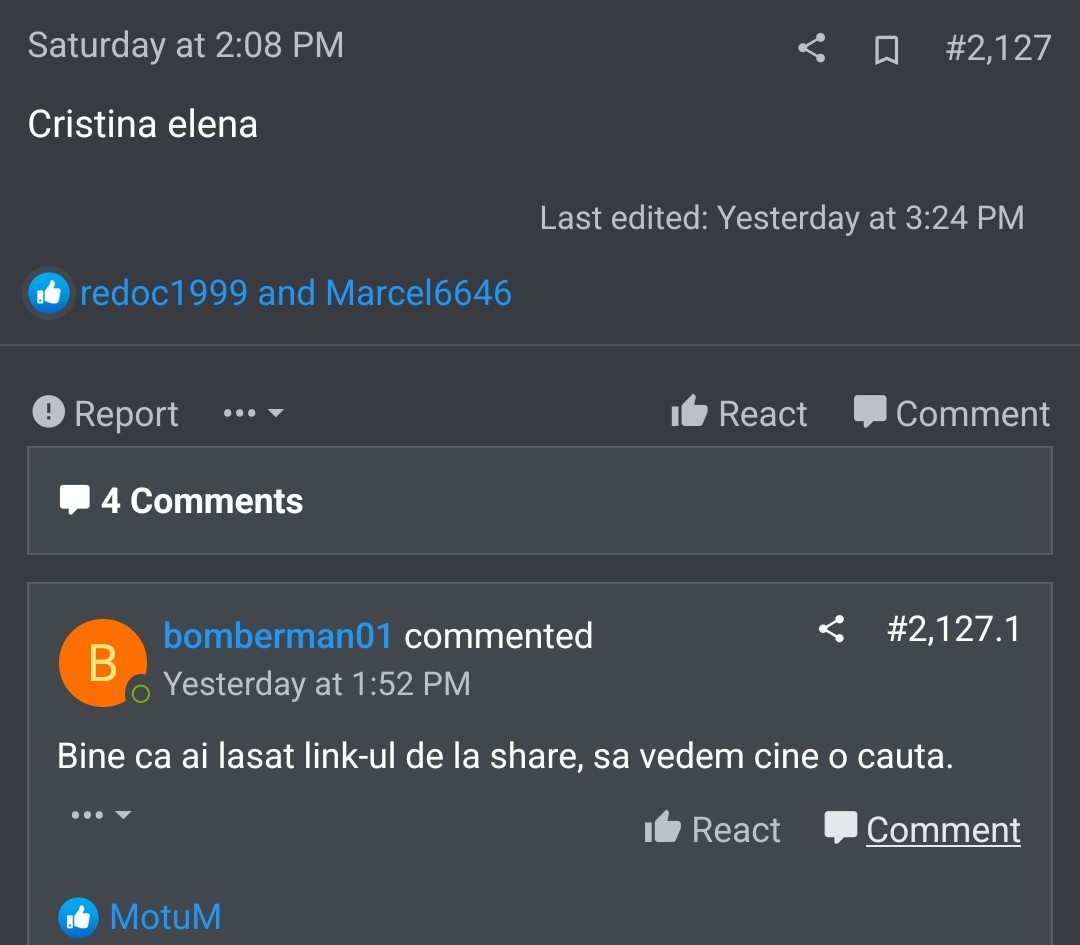Reply using the underlined Comment link
Screen dimensions: 1080x945
(943, 829)
